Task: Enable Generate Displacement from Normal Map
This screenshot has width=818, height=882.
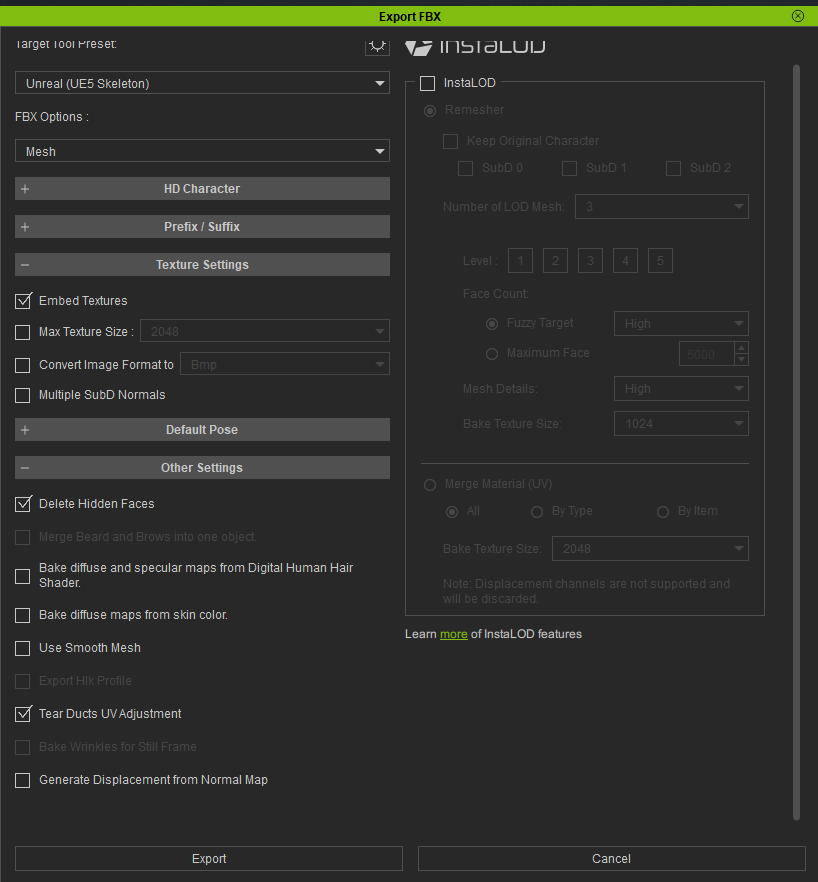Action: pyautogui.click(x=23, y=781)
